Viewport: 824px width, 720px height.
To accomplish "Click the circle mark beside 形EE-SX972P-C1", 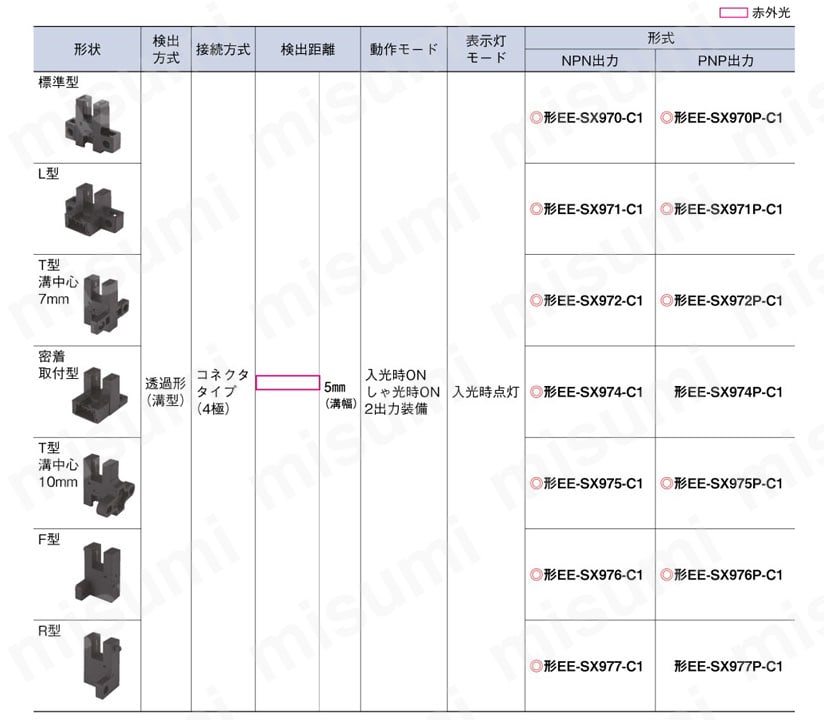I will pyautogui.click(x=666, y=301).
